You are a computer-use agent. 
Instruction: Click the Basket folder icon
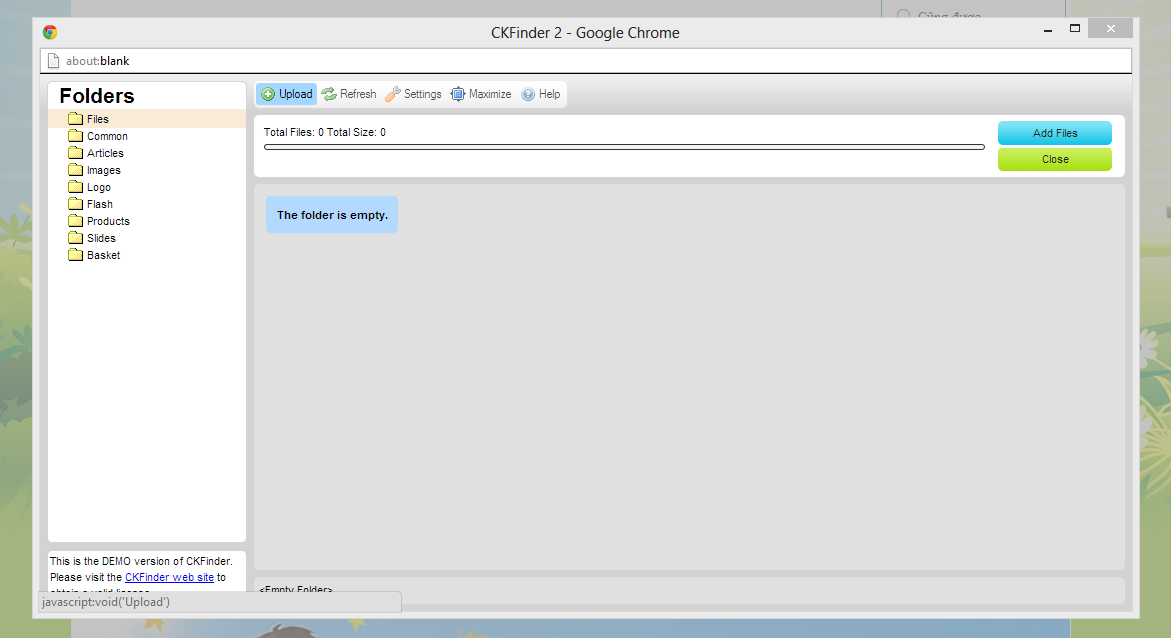click(x=75, y=255)
